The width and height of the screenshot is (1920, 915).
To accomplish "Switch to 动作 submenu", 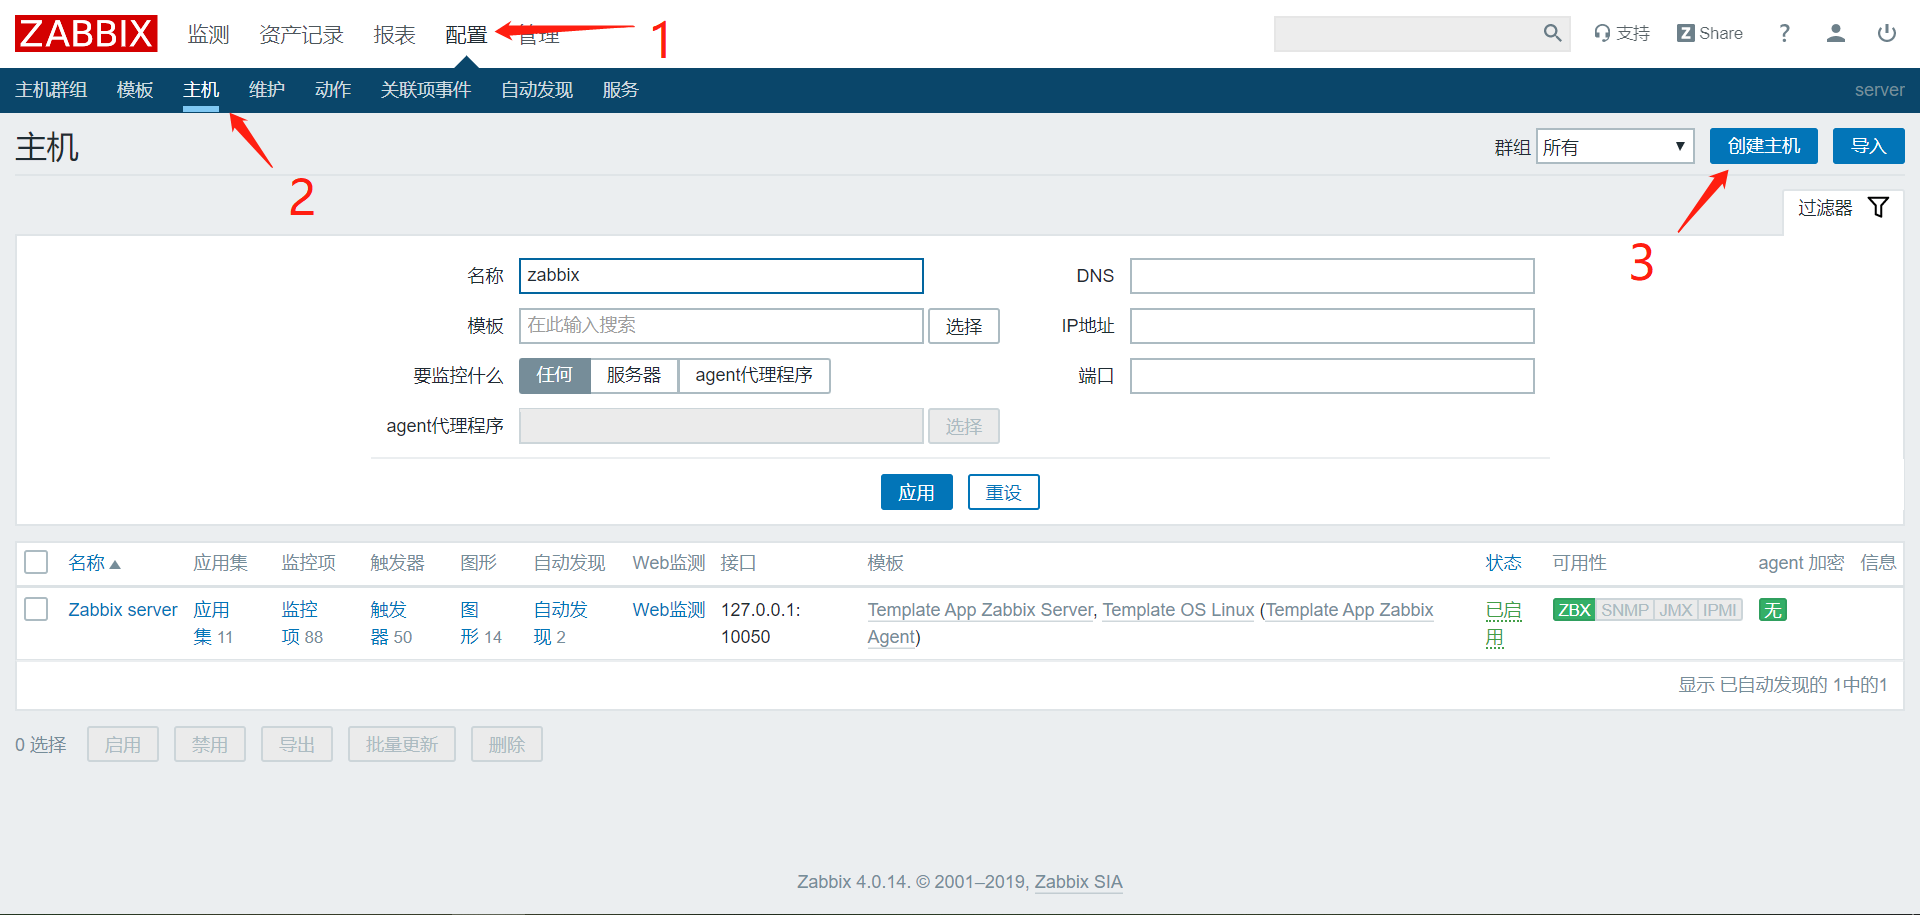I will click(x=333, y=90).
